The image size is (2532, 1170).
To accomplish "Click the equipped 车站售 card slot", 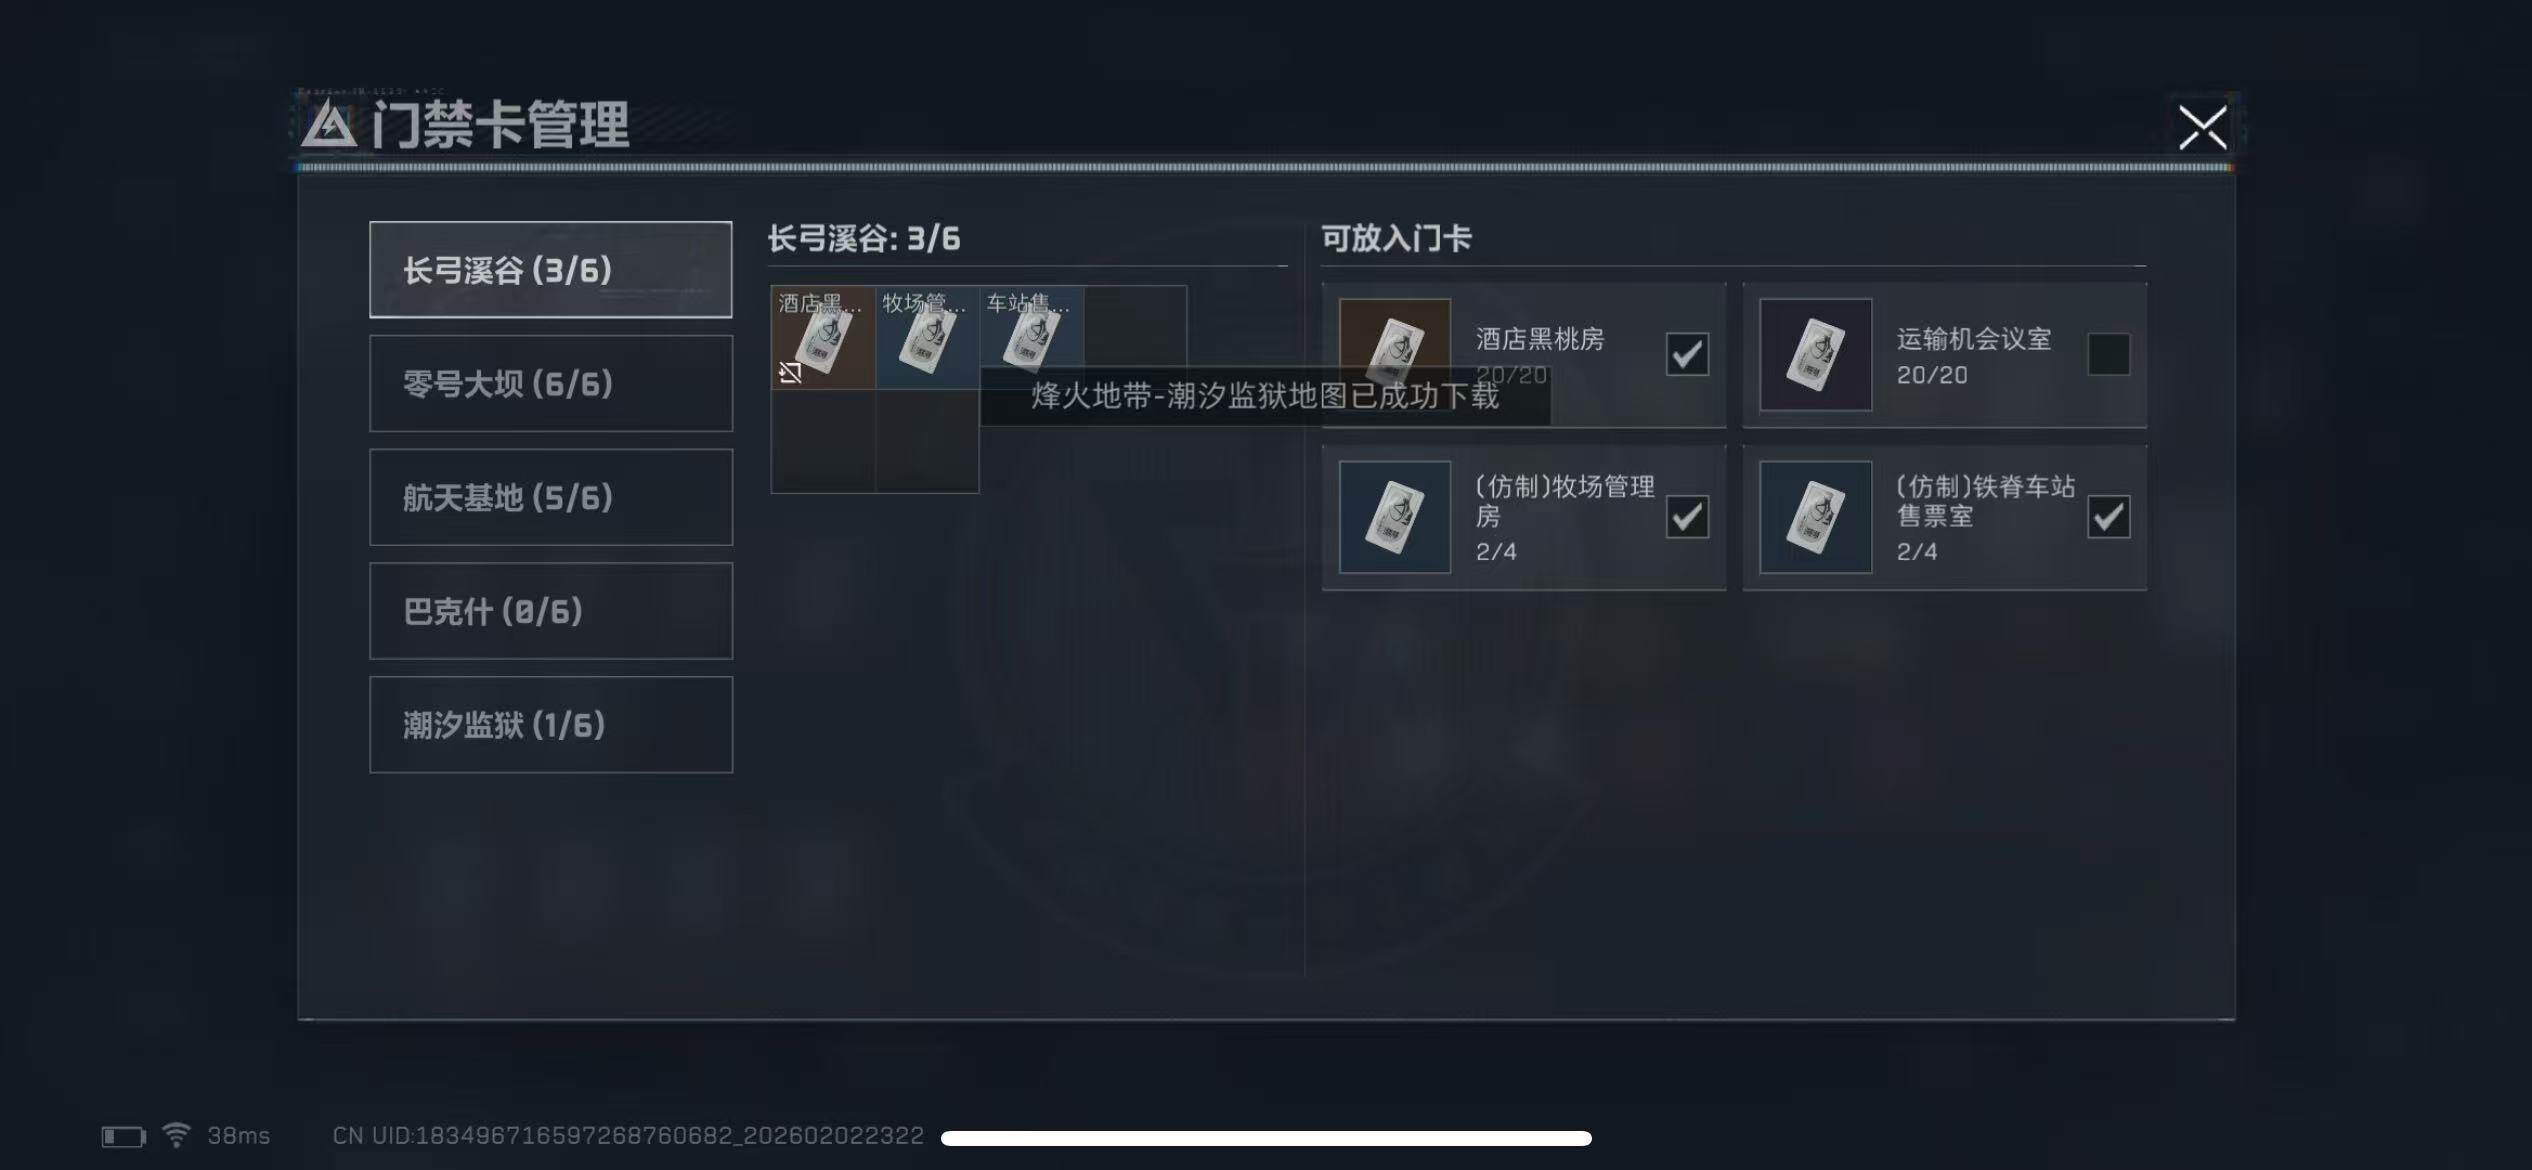I will (x=1031, y=337).
